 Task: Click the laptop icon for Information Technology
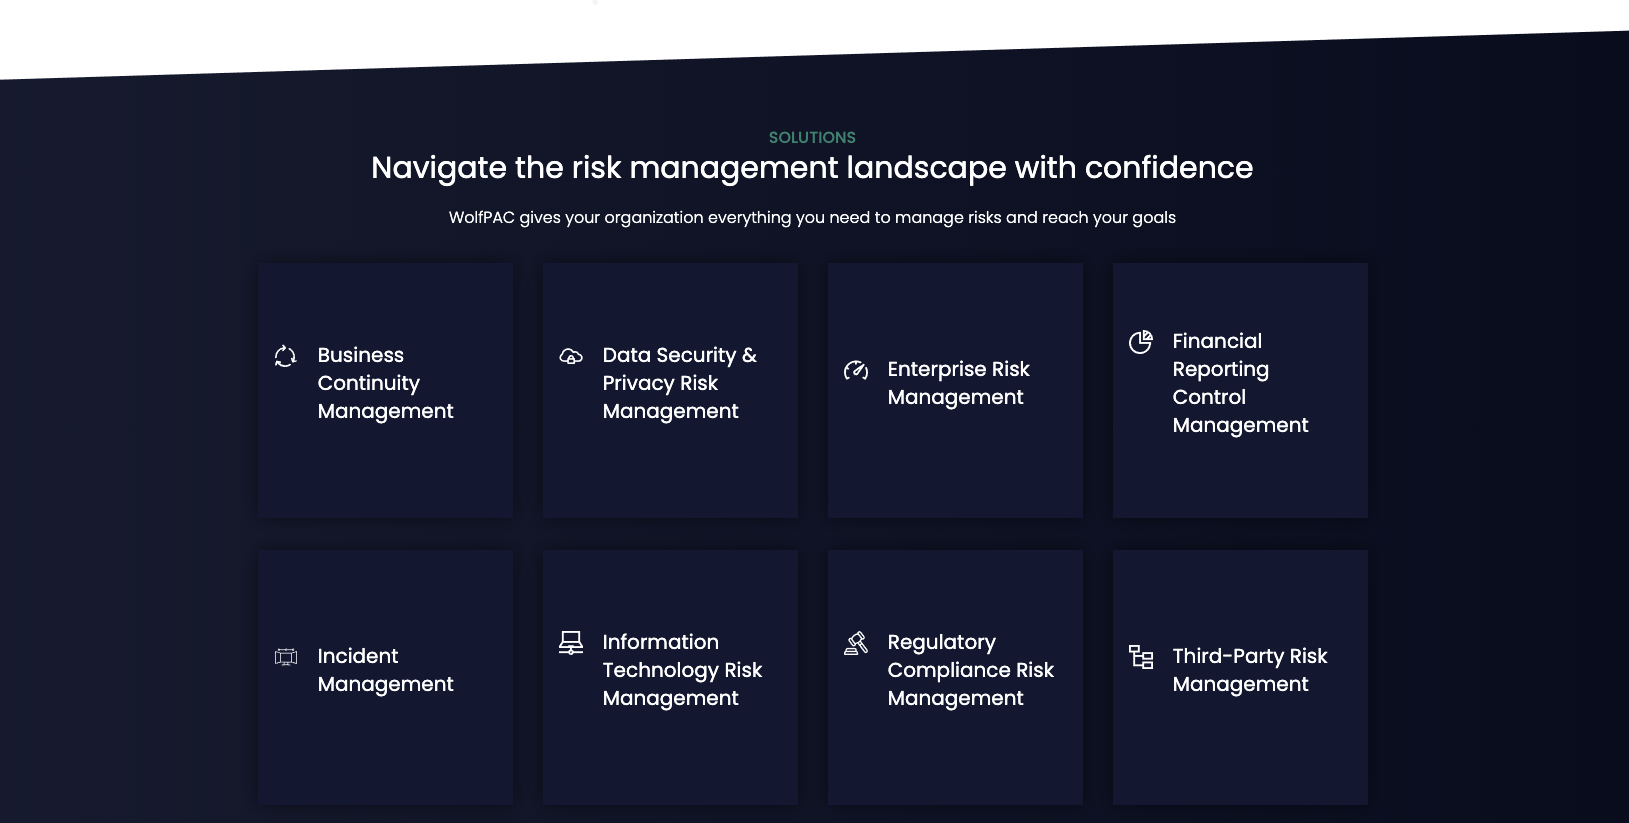point(571,643)
